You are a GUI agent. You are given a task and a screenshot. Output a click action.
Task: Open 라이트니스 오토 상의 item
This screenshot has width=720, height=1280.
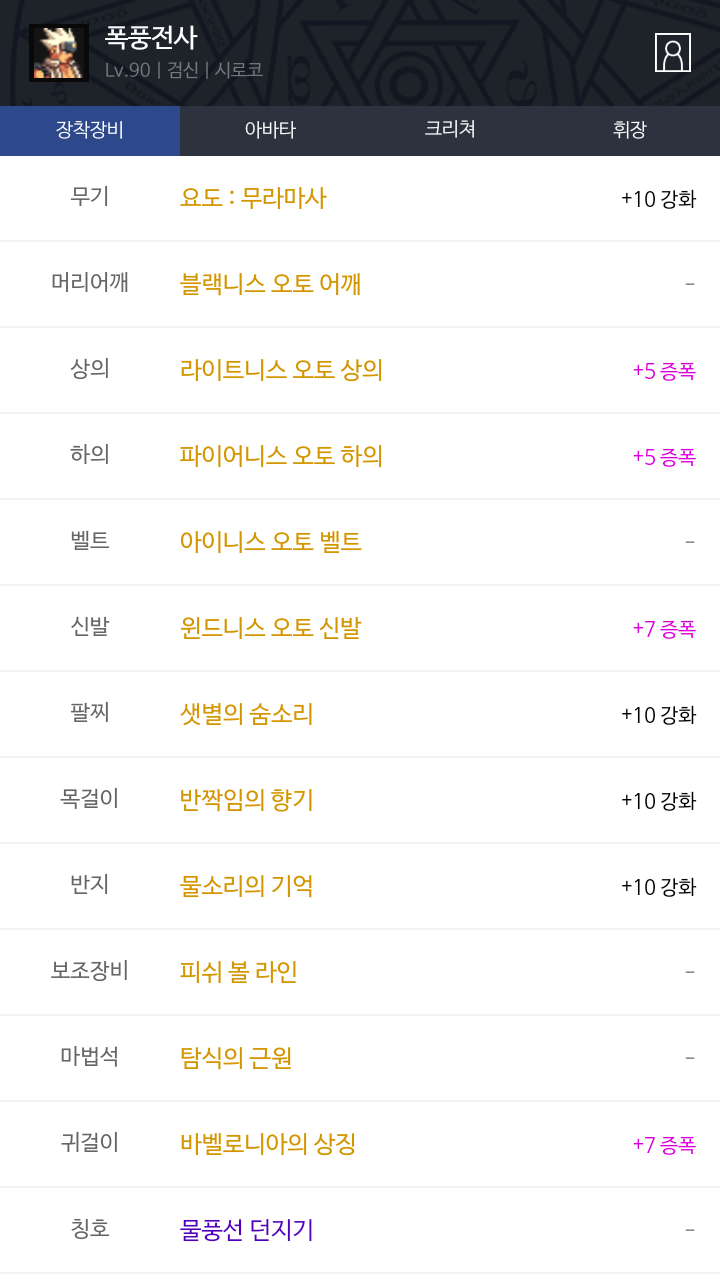click(281, 370)
